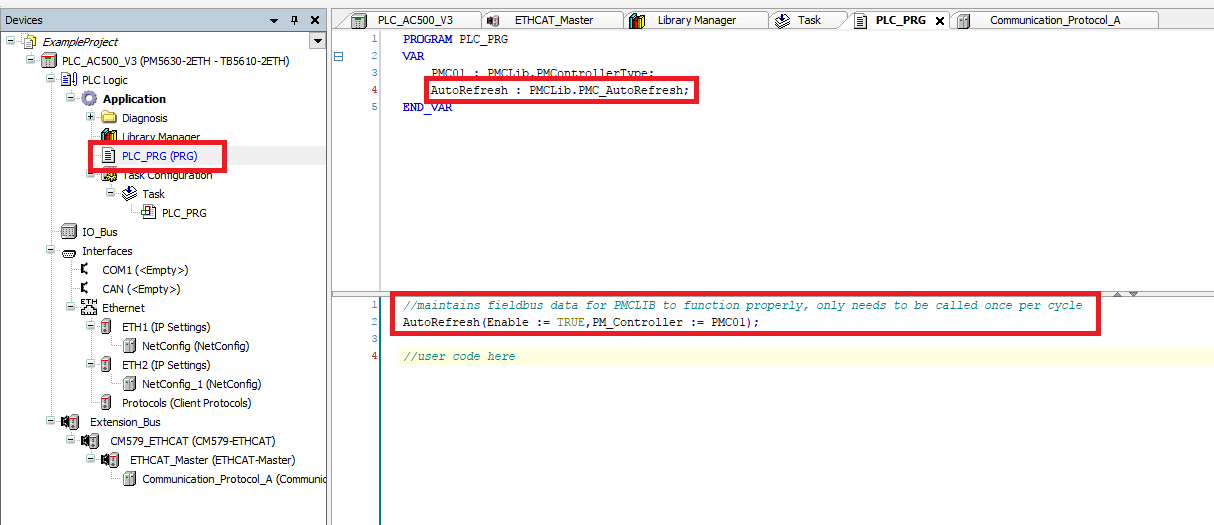This screenshot has height=525, width=1214.
Task: Select the Application gear icon
Action: 89,99
